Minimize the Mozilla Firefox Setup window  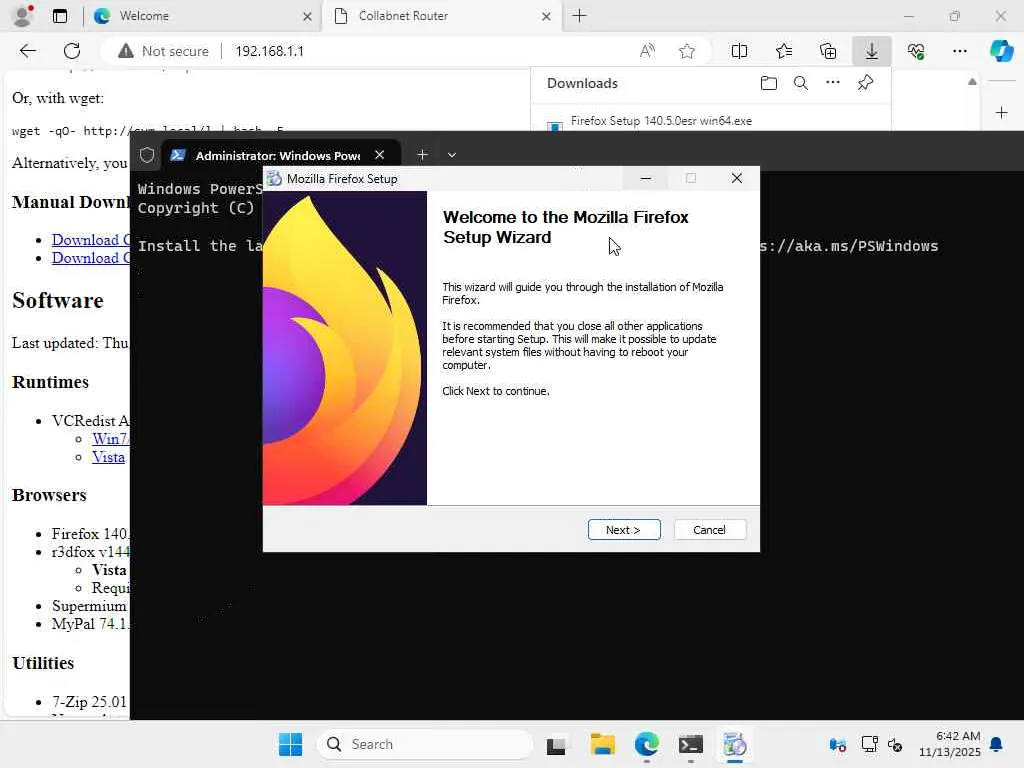[x=645, y=178]
